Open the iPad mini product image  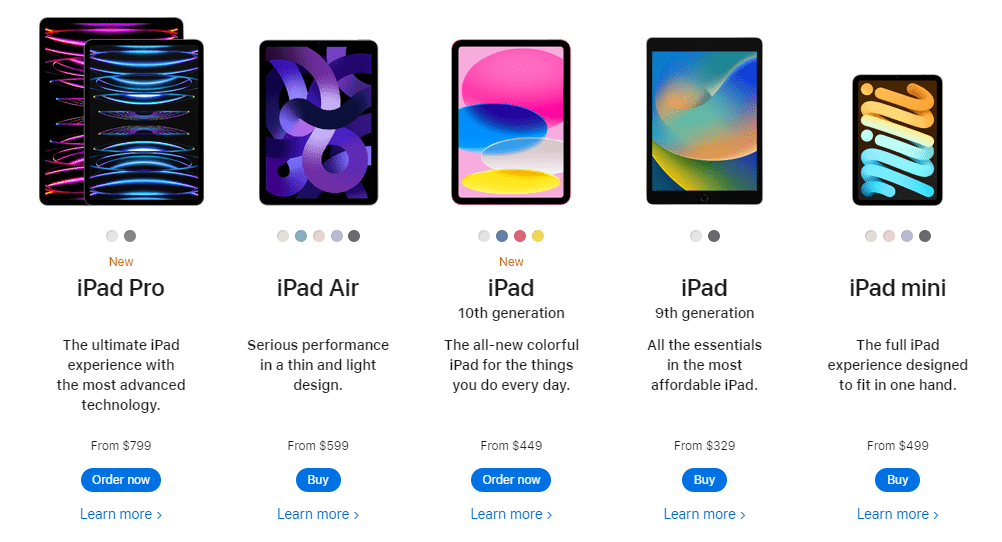click(x=897, y=140)
